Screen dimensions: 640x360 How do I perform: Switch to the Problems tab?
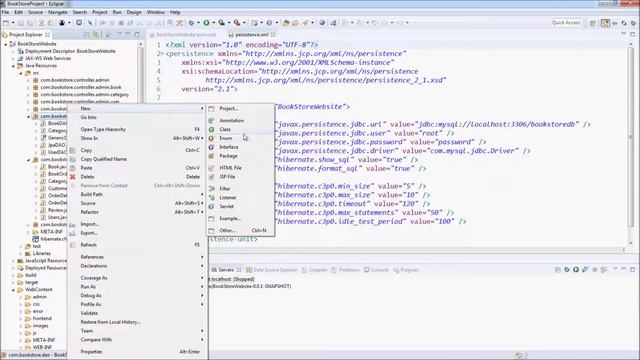tap(345, 270)
